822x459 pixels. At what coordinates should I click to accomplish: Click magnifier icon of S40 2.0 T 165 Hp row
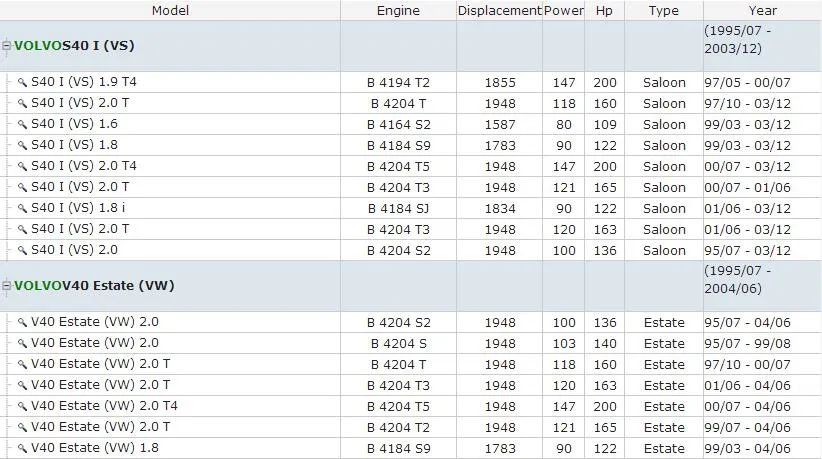22,187
